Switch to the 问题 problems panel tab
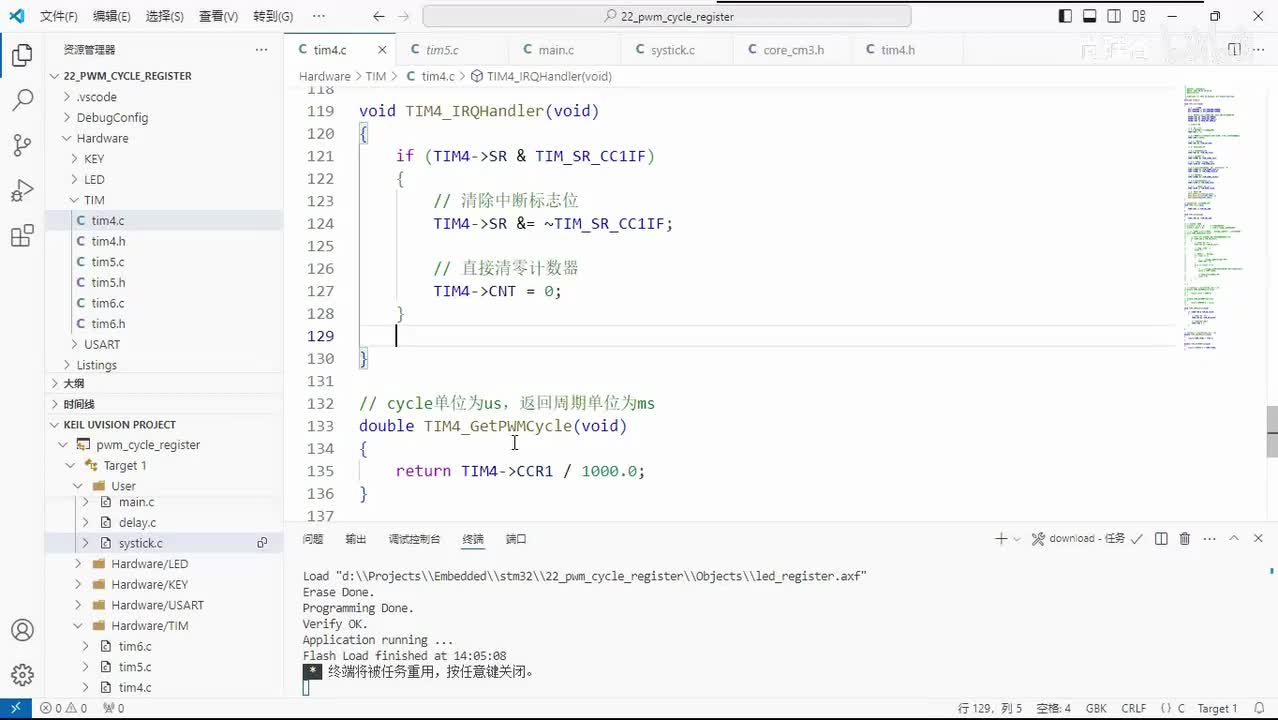This screenshot has height=720, width=1278. click(x=313, y=539)
